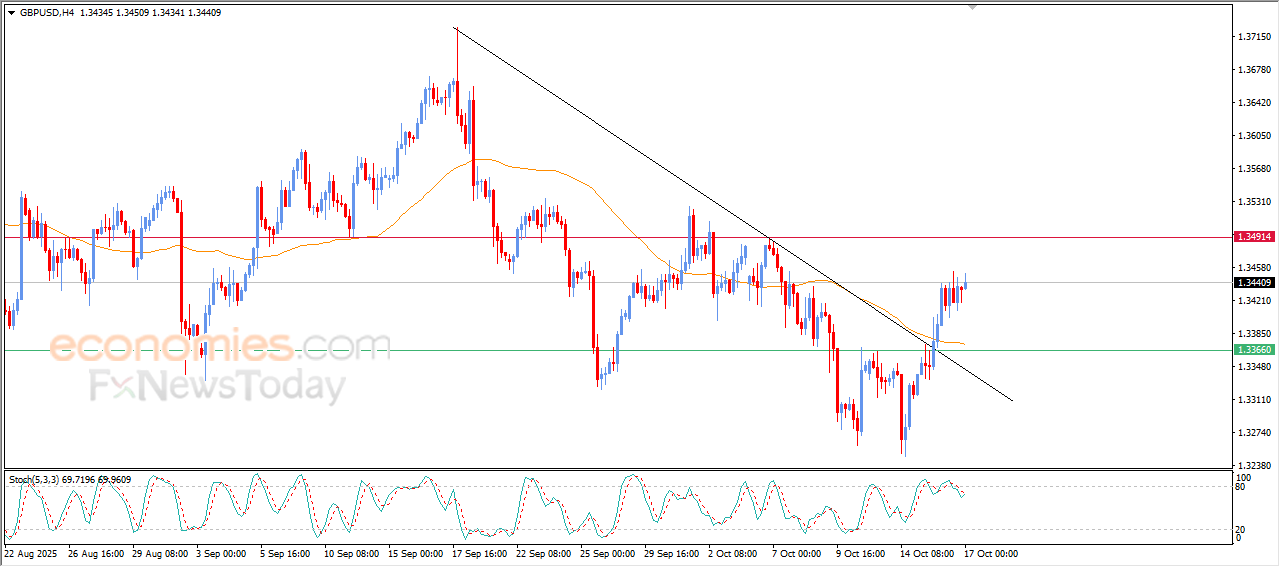Open the dropdown arrow beside GBPUSD,H4
Screen dimensions: 1280x567
coord(11,13)
